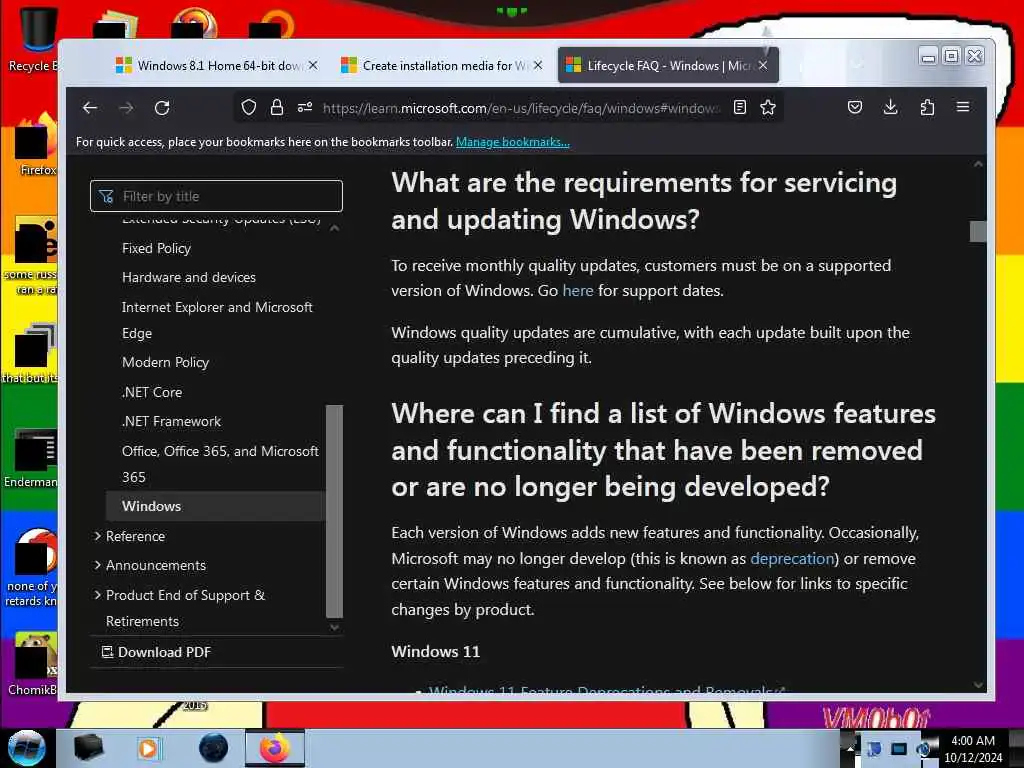Close the Create installation media tab
Viewport: 1024px width, 768px height.
coord(537,65)
